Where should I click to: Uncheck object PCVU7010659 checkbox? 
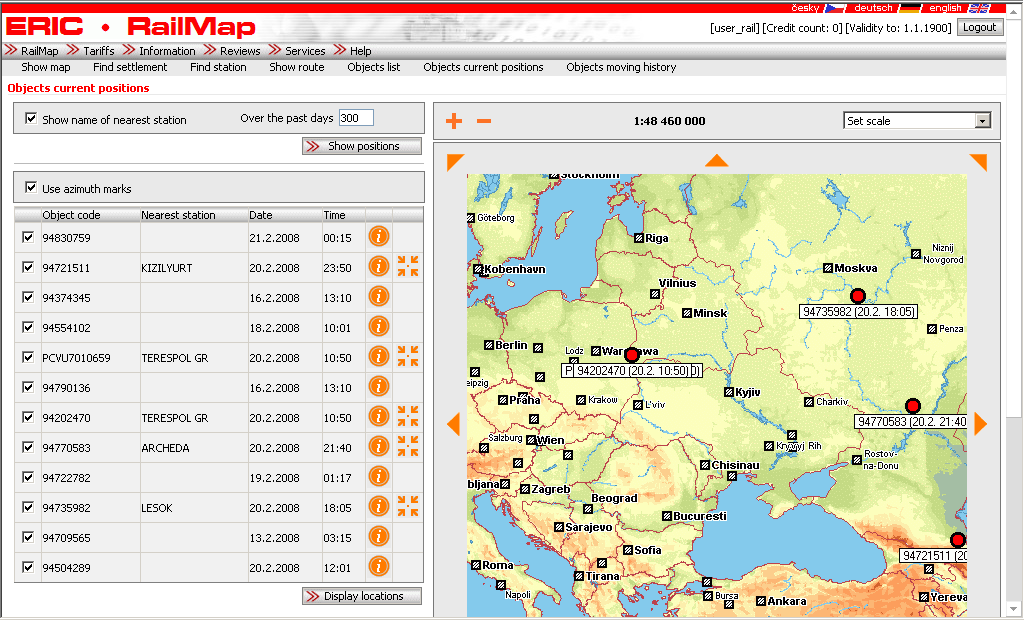coord(28,357)
